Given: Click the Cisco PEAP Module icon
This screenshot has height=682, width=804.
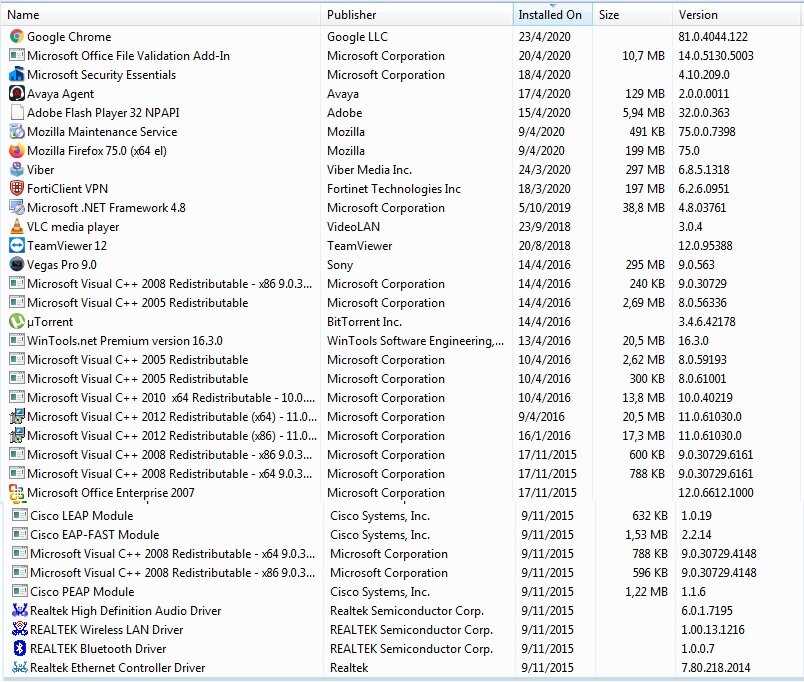Looking at the screenshot, I should point(20,591).
